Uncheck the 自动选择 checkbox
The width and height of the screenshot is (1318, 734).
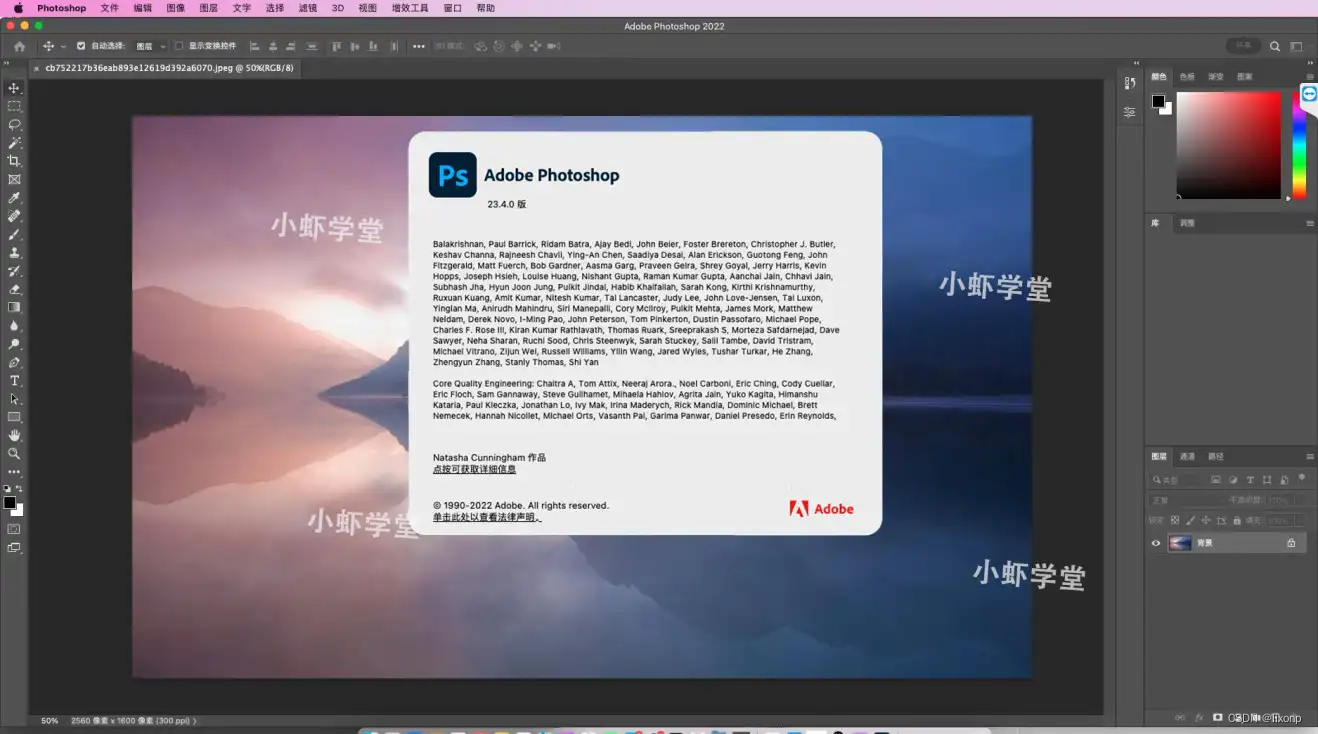pos(81,46)
